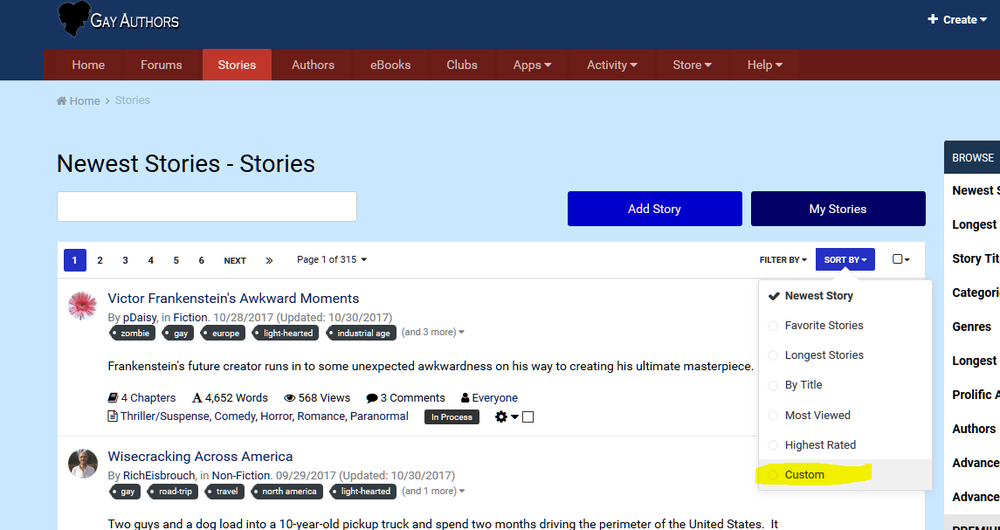
Task: Click the industrial age tag
Action: coord(361,333)
